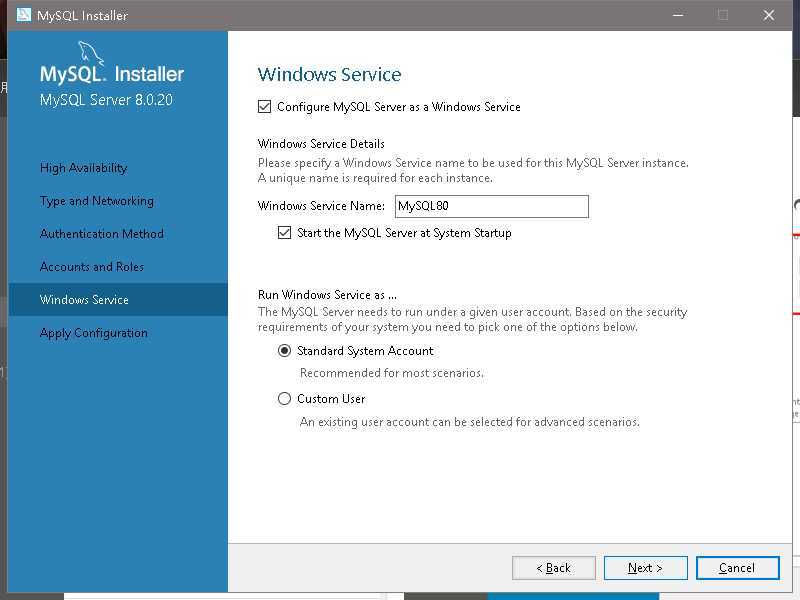Image resolution: width=800 pixels, height=600 pixels.
Task: Click the MySQL Installer title bar icon
Action: tap(23, 15)
